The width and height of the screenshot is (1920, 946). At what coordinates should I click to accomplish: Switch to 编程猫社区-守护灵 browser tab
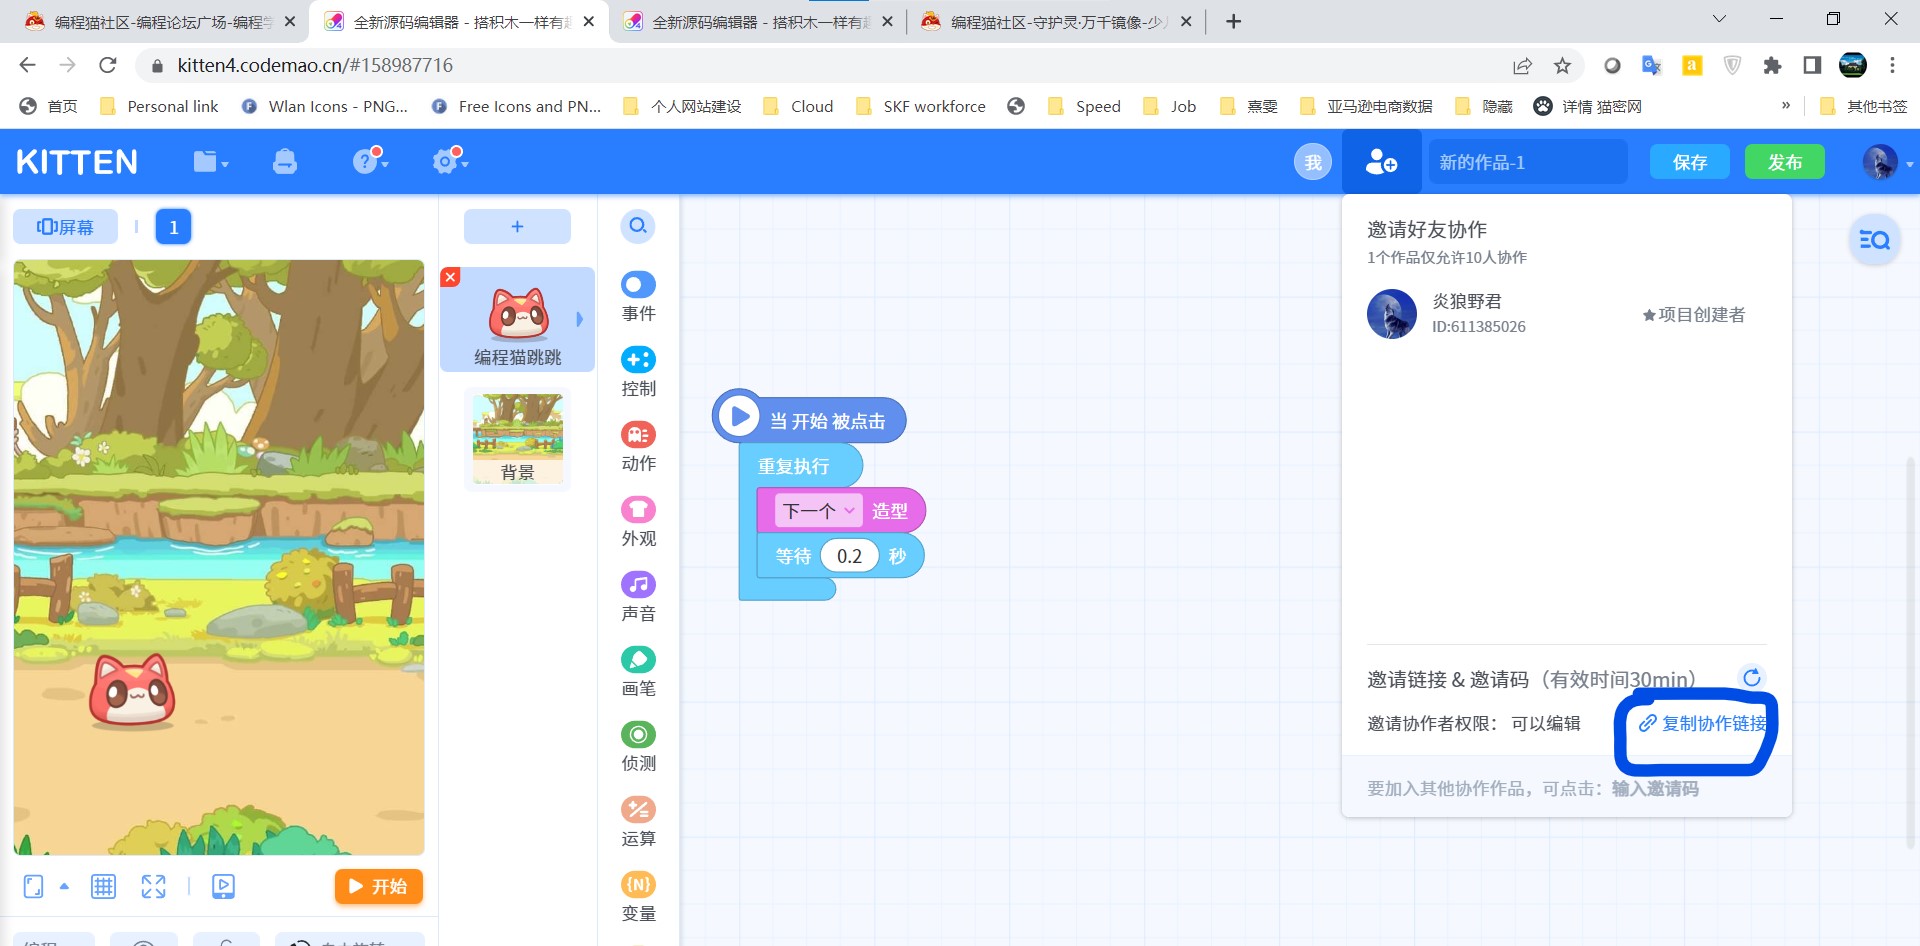pyautogui.click(x=1055, y=21)
